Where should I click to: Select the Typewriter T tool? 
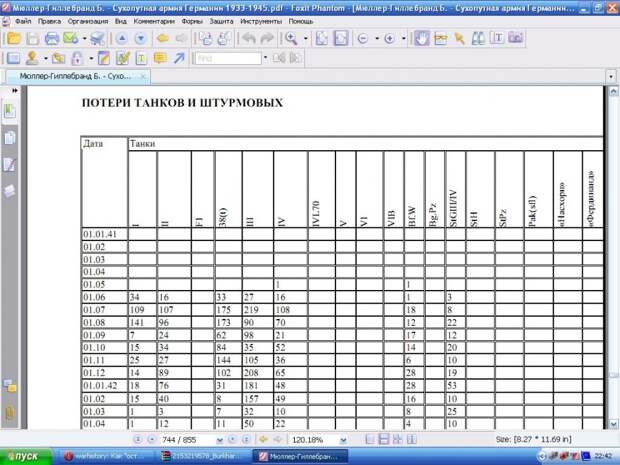point(141,59)
